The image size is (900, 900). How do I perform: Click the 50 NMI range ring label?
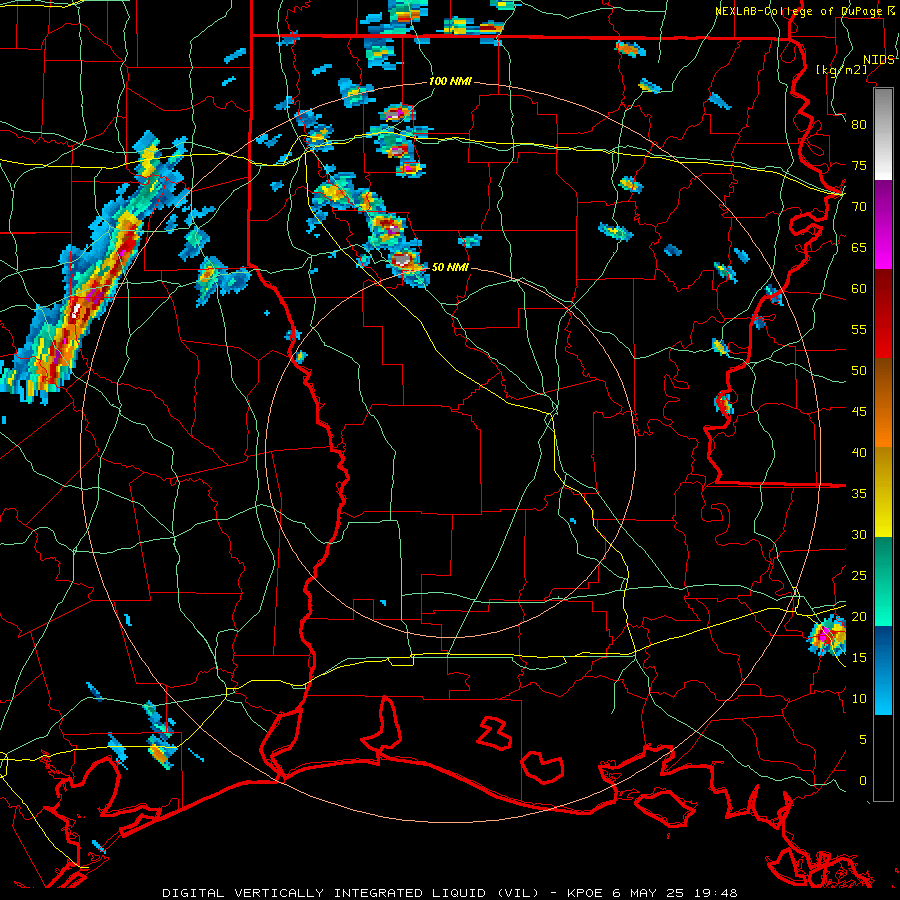tap(450, 267)
